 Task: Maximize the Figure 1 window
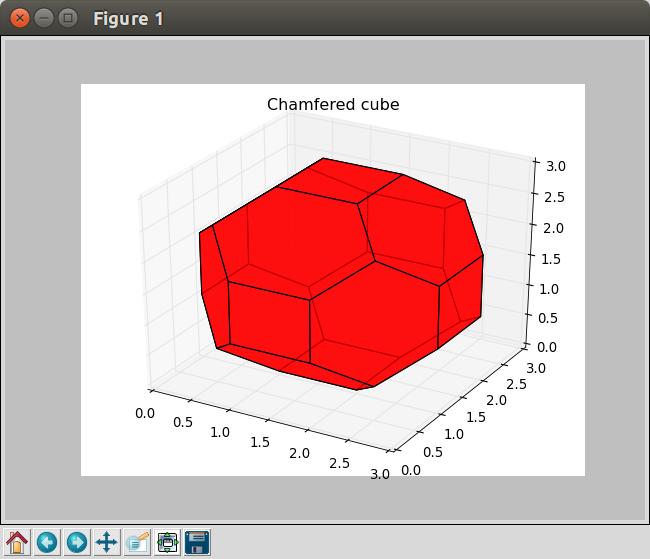tap(67, 18)
